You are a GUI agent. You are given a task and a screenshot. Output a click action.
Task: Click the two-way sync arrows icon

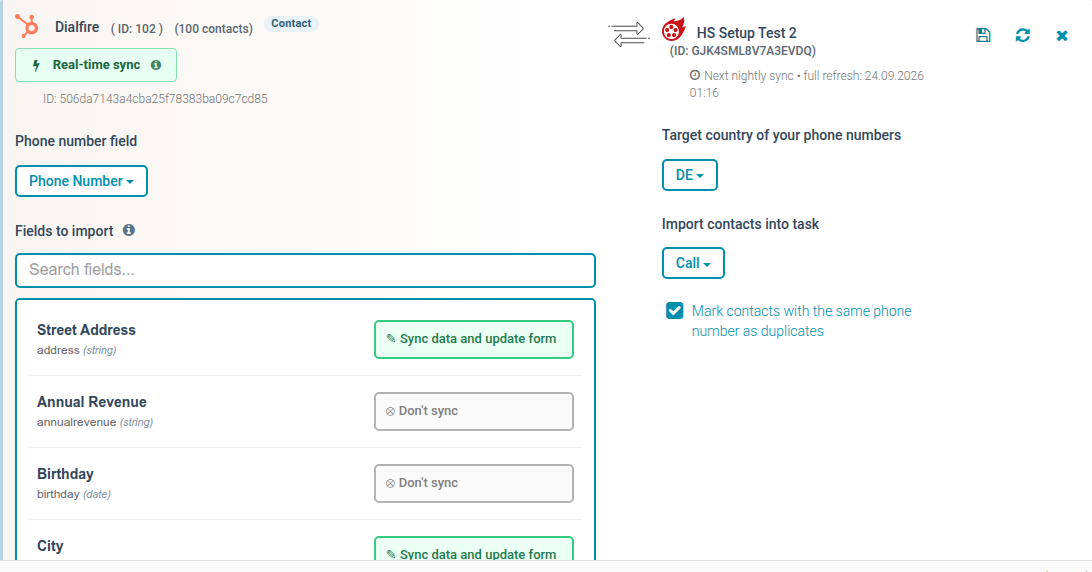(x=627, y=34)
